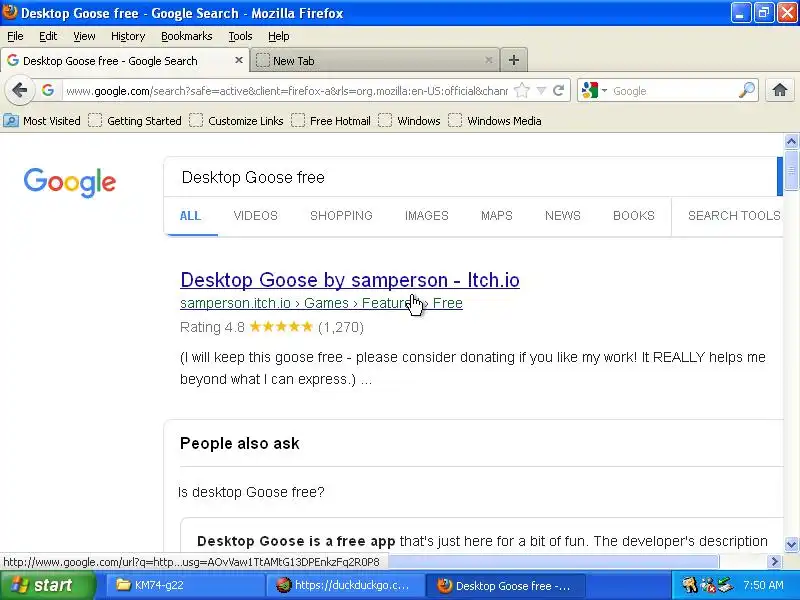Open the Bookmarks menu

pyautogui.click(x=186, y=36)
